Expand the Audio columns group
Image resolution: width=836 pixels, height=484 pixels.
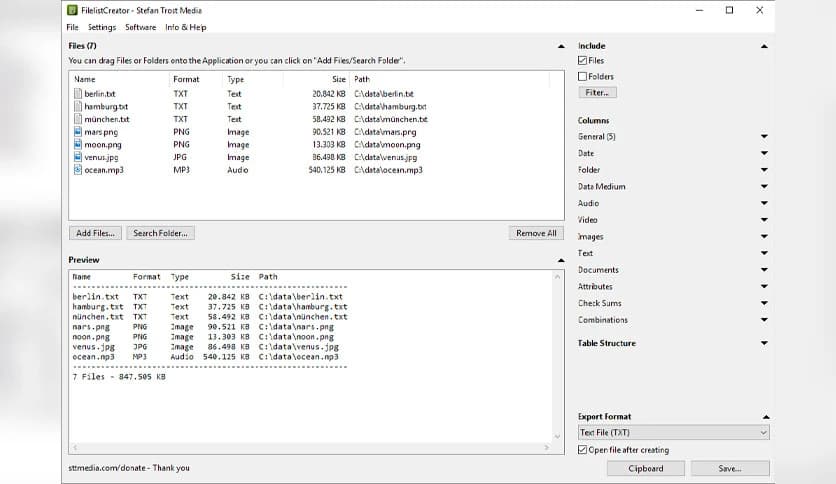[x=764, y=203]
